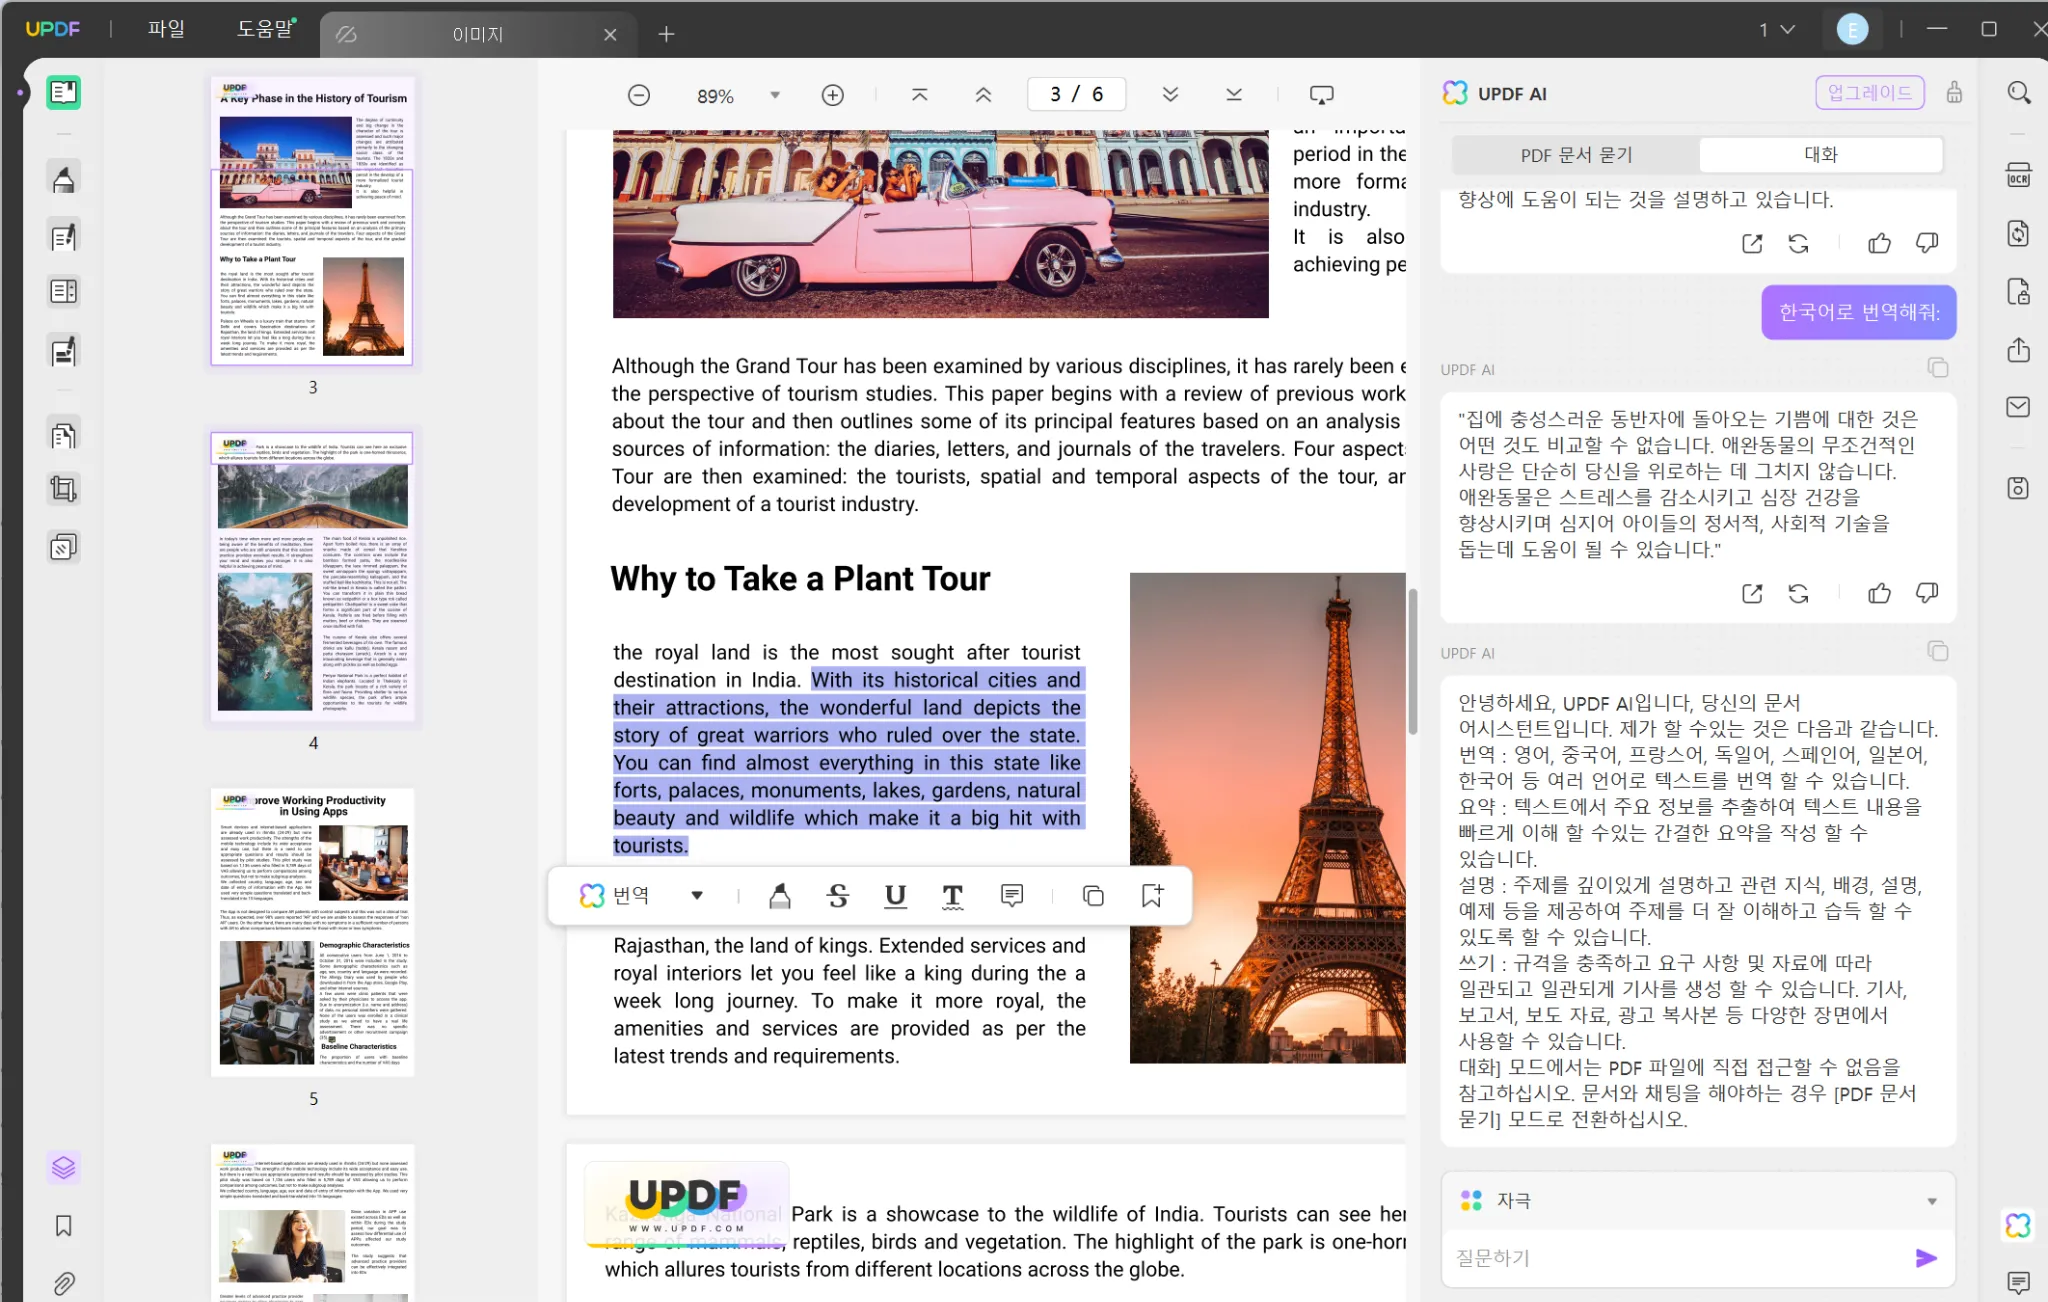Like the Korean translation AI response
Viewport: 2048px width, 1302px height.
[x=1879, y=593]
